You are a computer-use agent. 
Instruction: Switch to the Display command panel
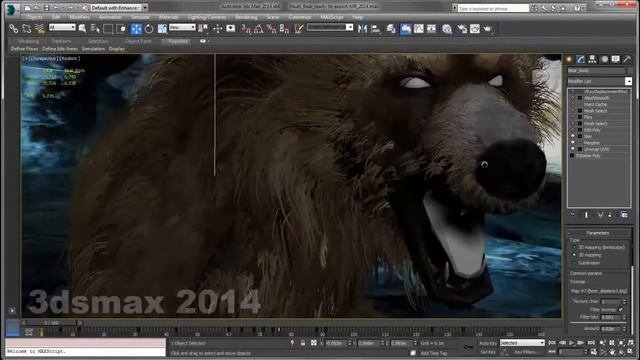tap(616, 60)
